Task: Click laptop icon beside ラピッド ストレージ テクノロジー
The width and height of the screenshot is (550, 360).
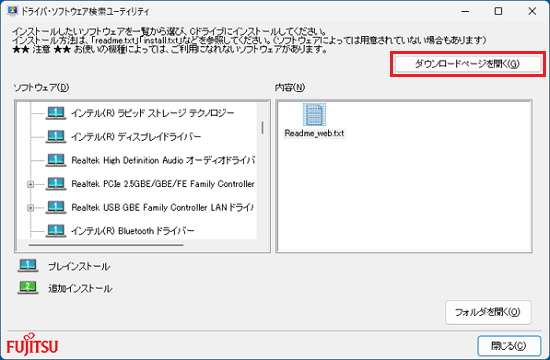Action: tap(56, 113)
